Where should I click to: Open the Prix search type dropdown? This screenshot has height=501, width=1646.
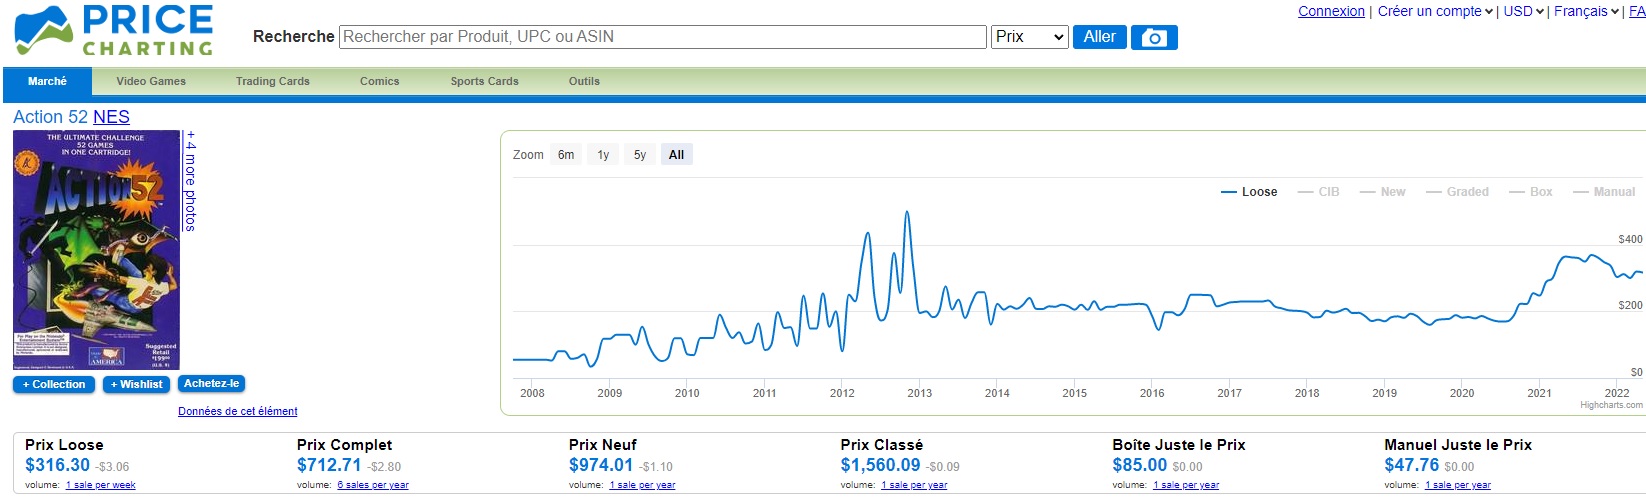point(1029,37)
